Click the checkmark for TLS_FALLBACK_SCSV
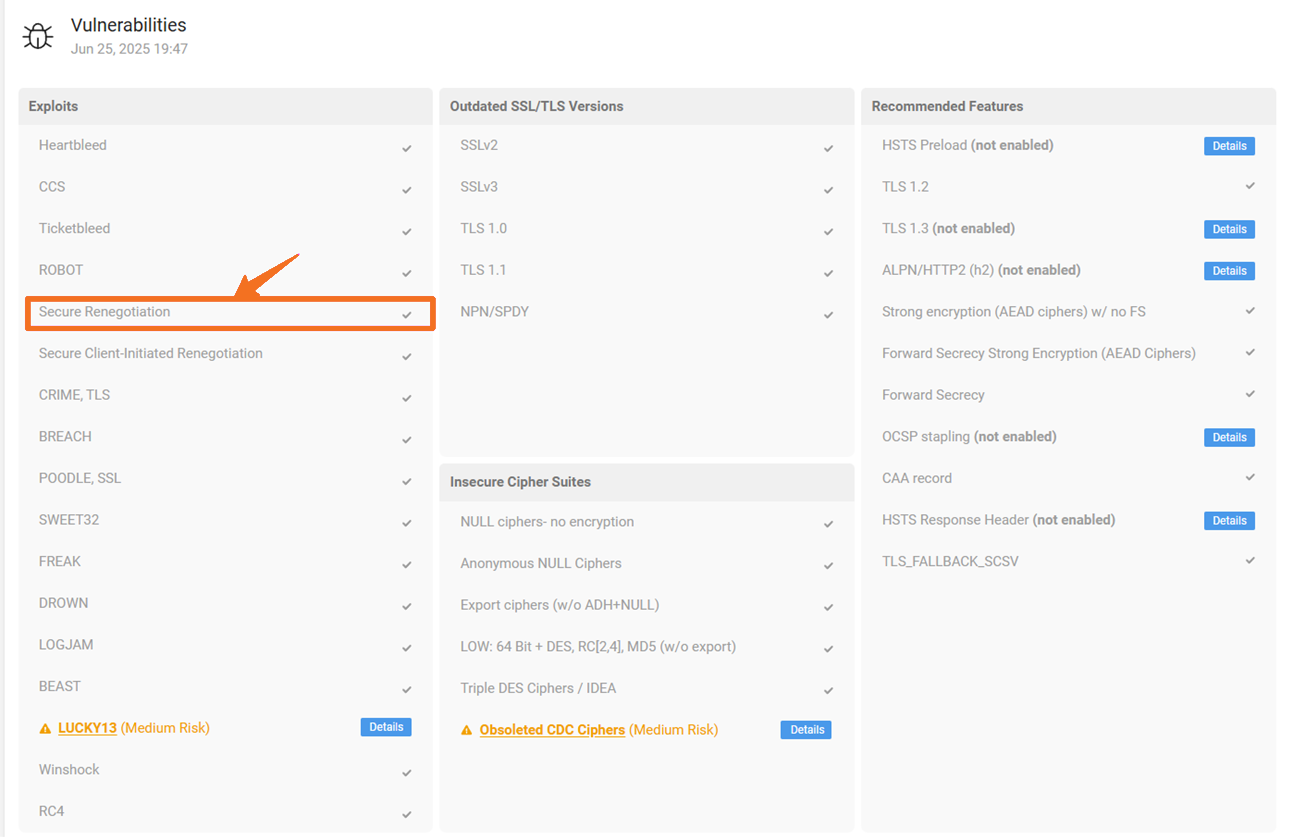1289x837 pixels. (1250, 561)
